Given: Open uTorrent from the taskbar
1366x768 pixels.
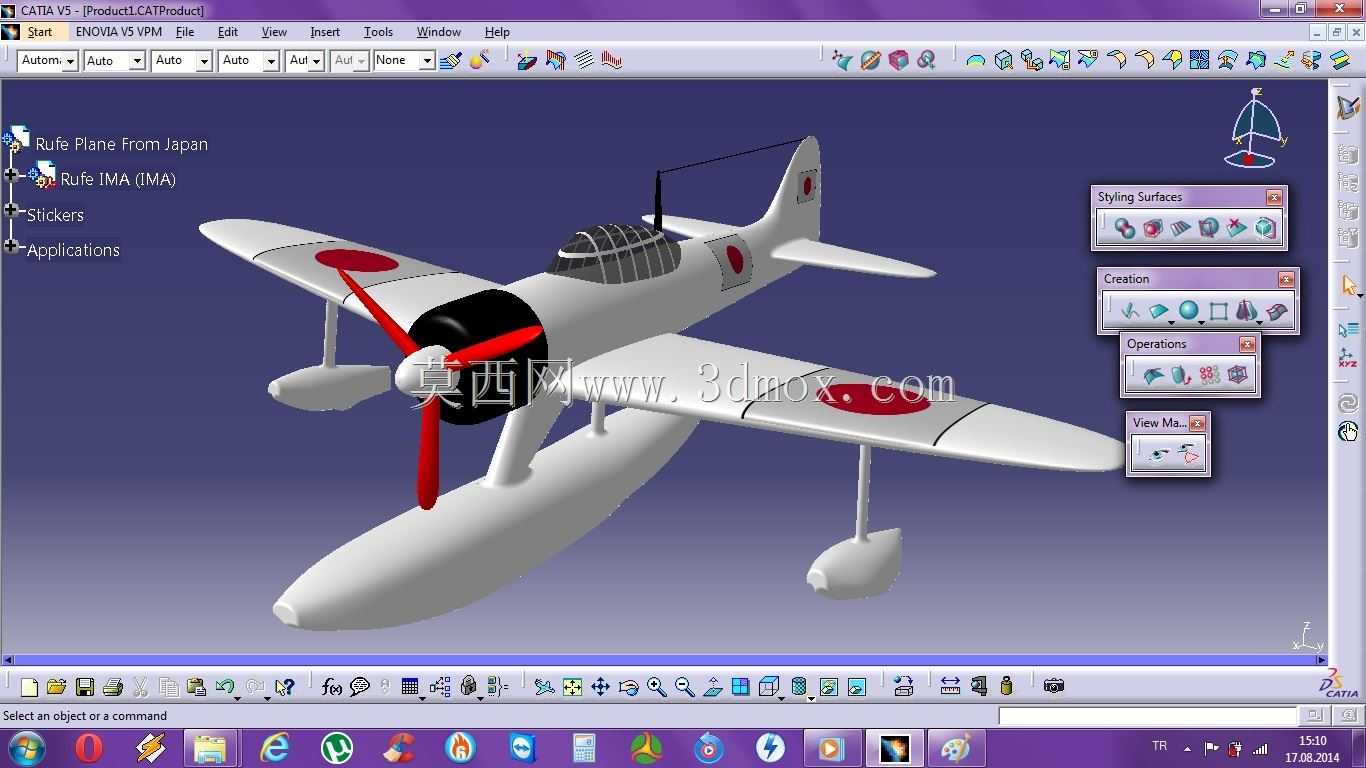Looking at the screenshot, I should [x=337, y=747].
